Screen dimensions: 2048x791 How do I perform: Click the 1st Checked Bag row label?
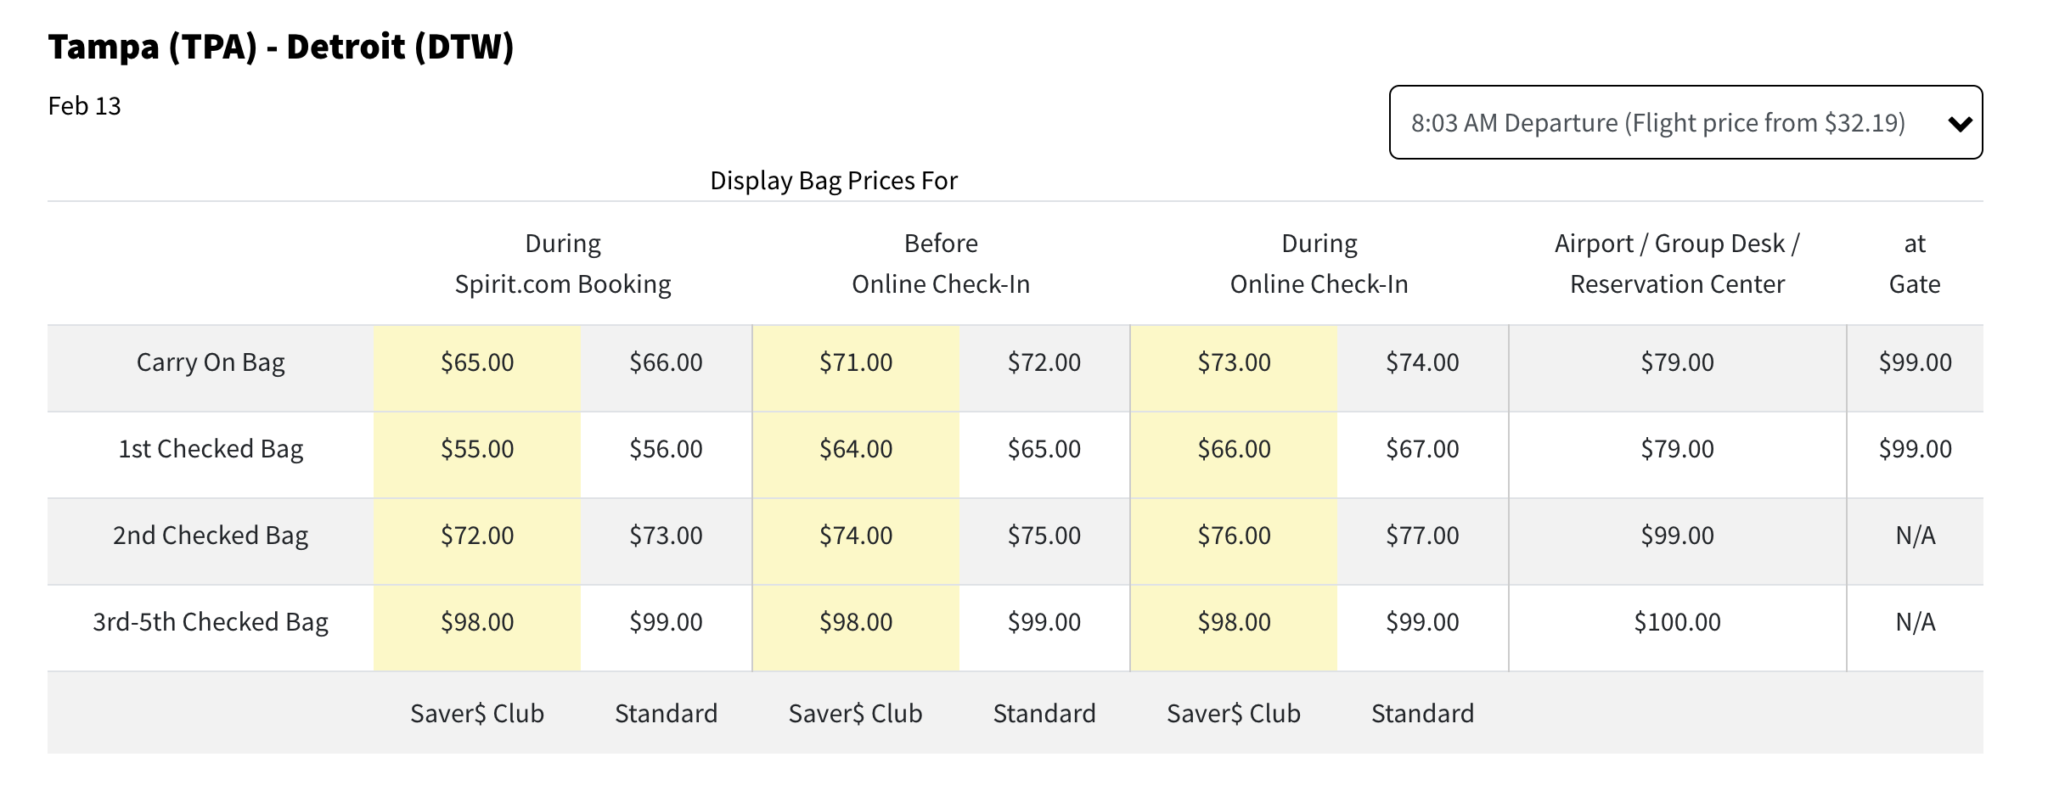[x=210, y=449]
